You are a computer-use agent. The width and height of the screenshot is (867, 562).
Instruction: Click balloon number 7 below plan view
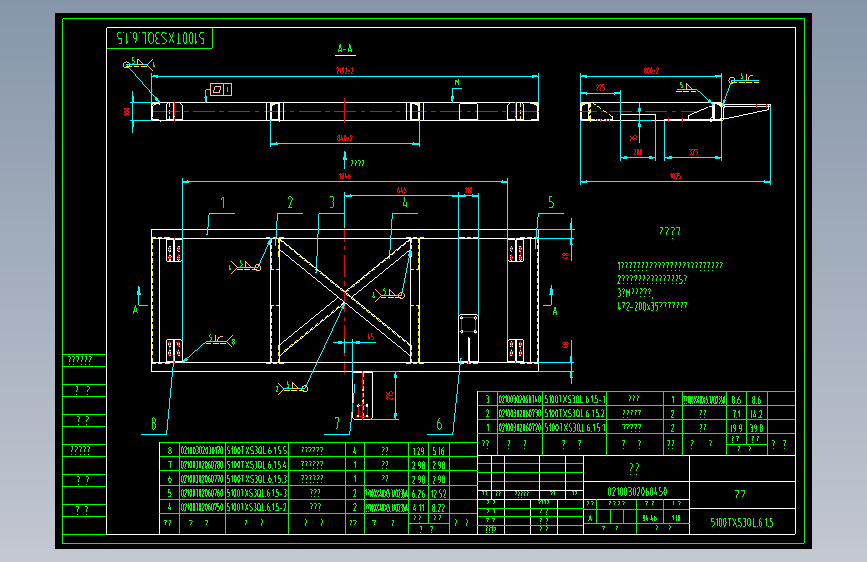coord(337,424)
